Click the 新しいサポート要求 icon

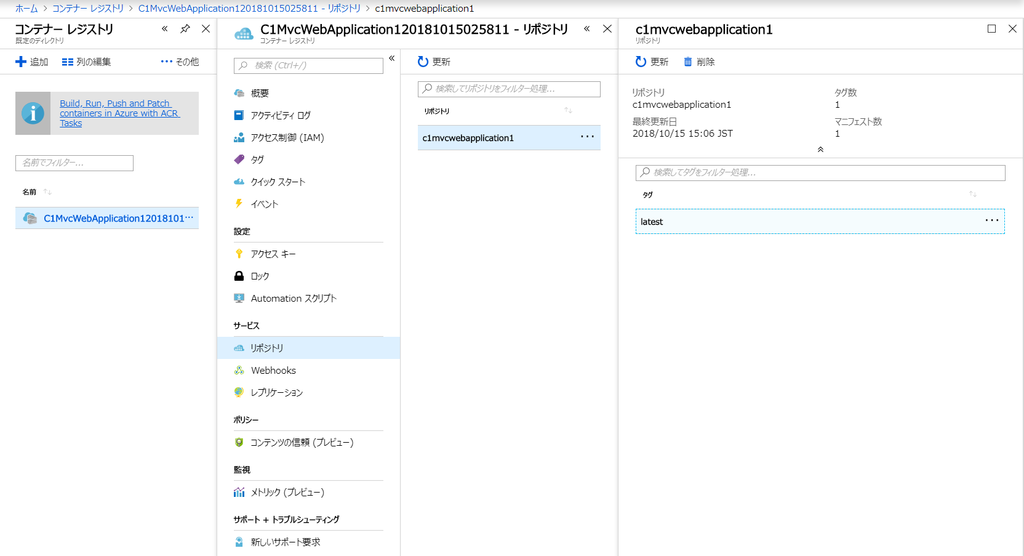[239, 542]
